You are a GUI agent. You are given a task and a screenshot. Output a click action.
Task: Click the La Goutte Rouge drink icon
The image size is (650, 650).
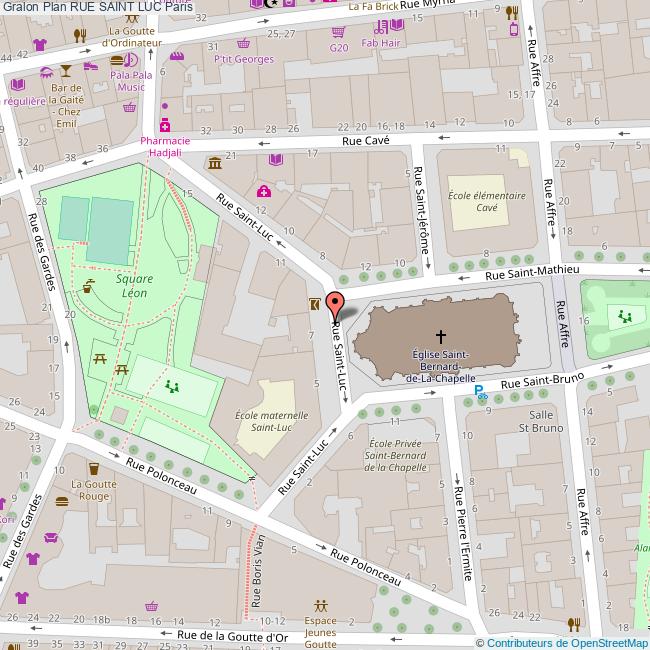click(95, 468)
